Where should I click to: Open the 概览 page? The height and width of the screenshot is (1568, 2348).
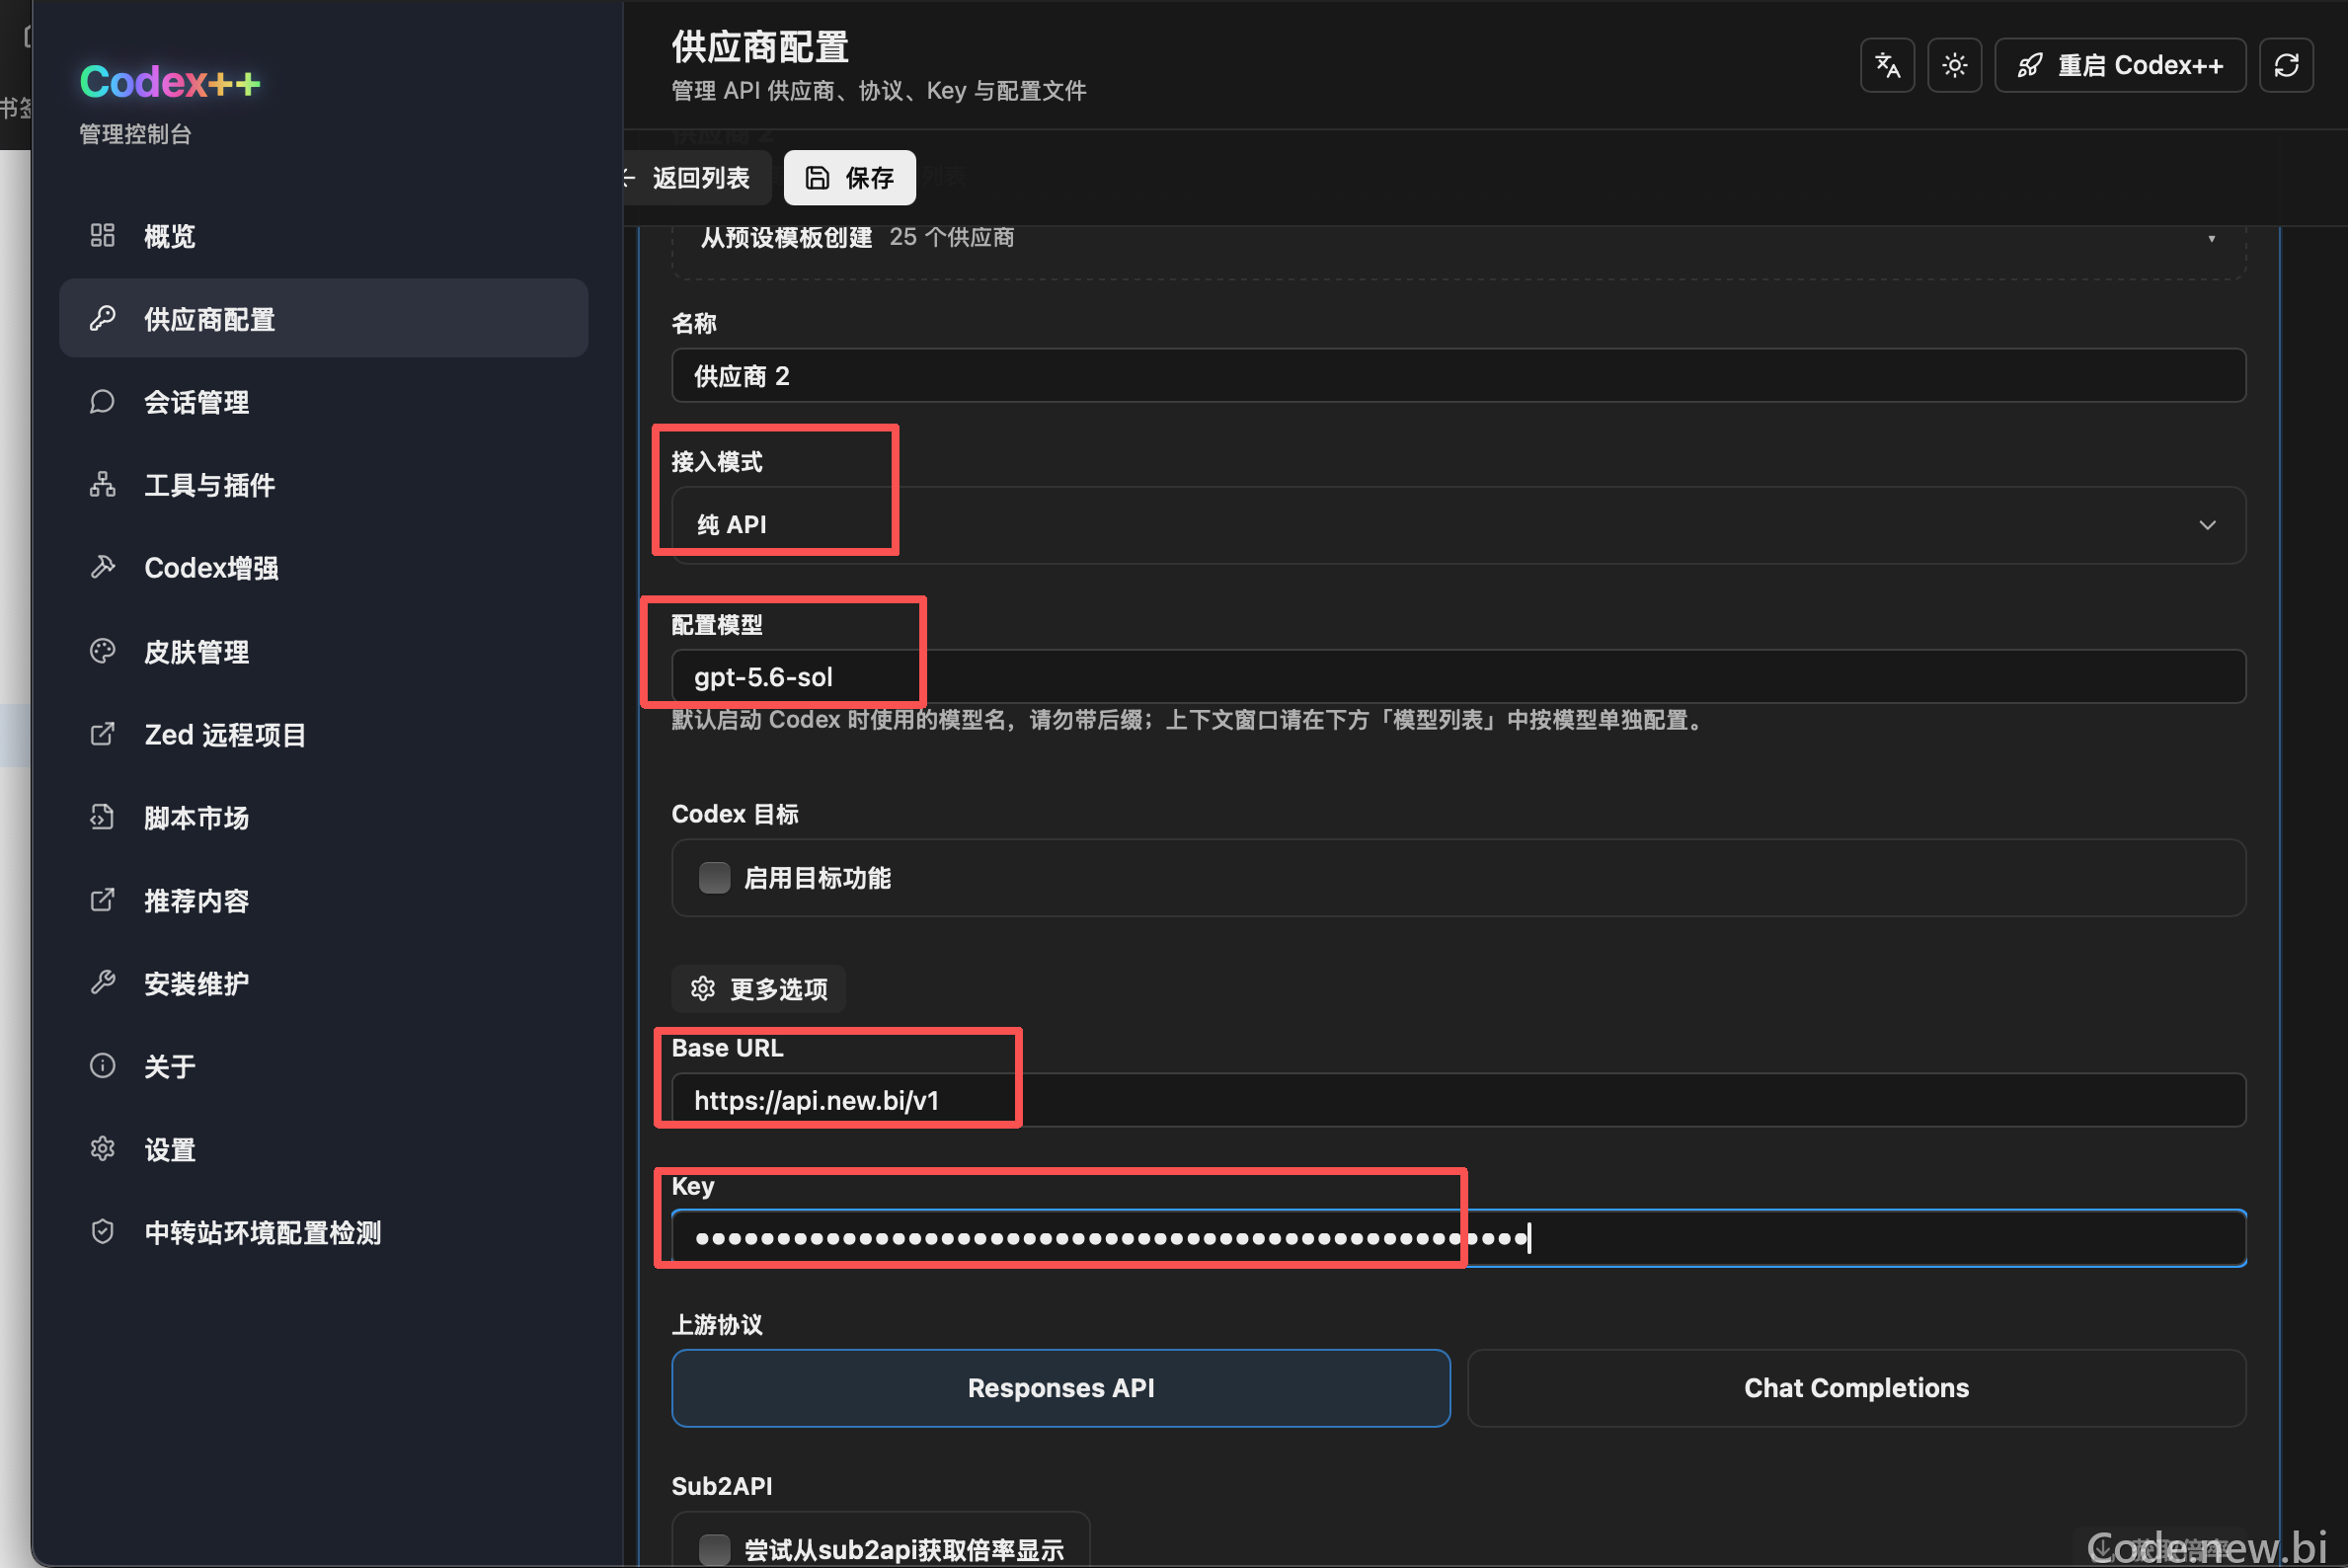(323, 236)
